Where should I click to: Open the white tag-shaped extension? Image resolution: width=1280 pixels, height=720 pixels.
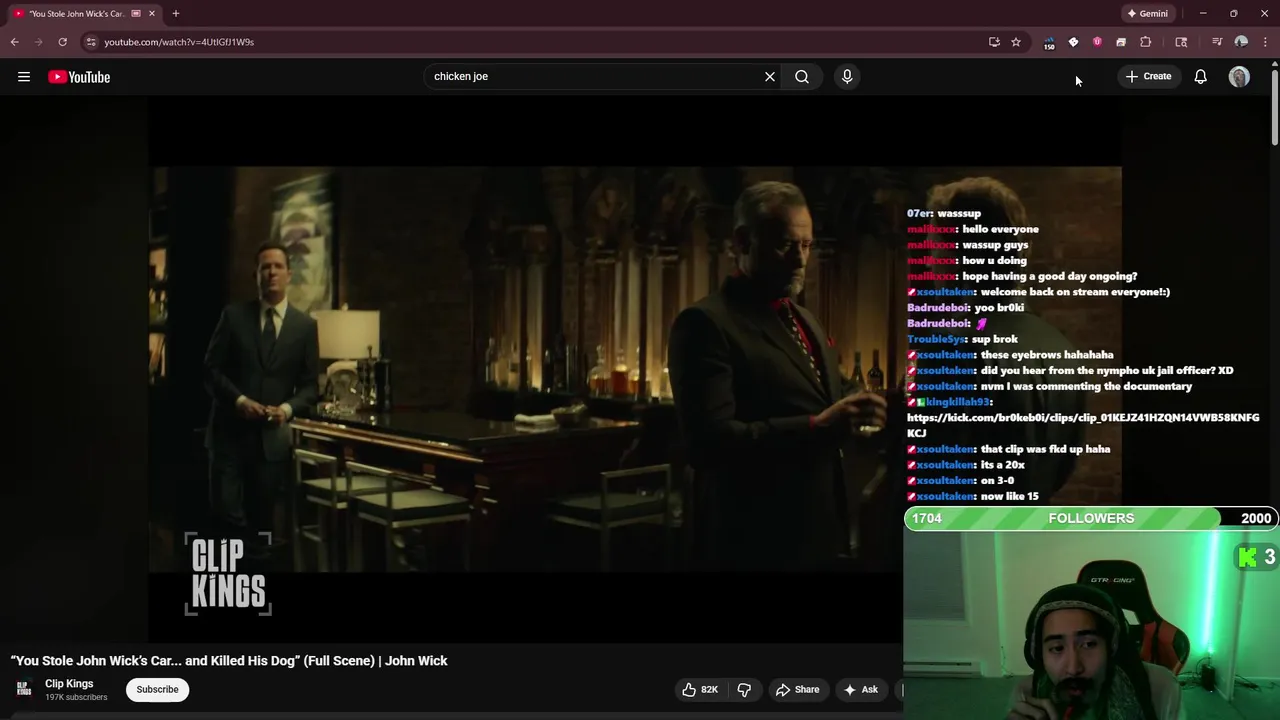[1073, 42]
